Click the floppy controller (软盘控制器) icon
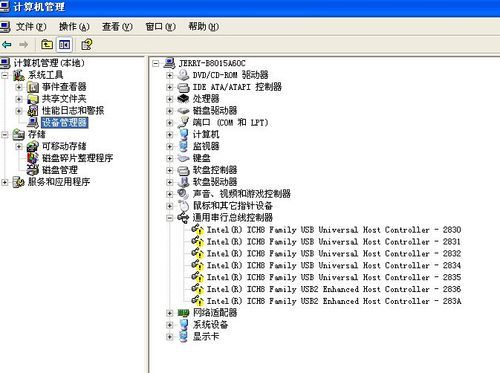 click(x=183, y=170)
